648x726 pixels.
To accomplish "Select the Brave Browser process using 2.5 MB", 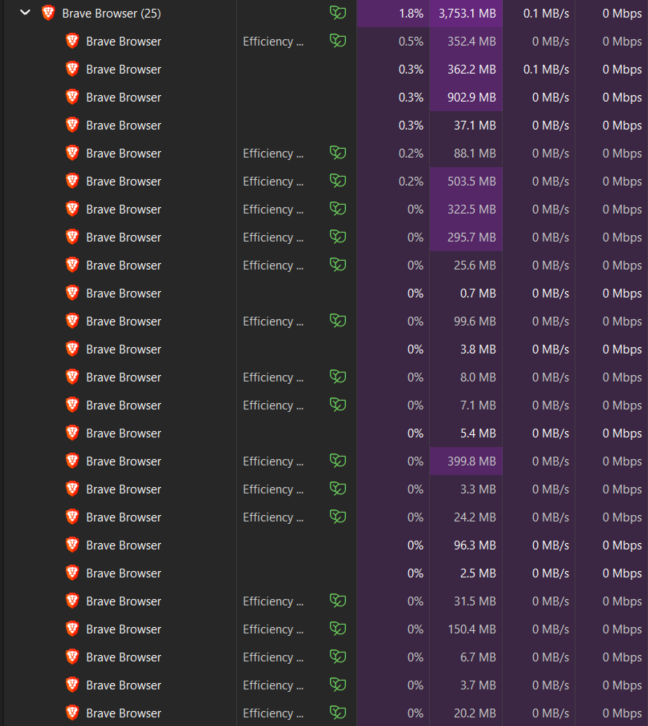I will (123, 573).
